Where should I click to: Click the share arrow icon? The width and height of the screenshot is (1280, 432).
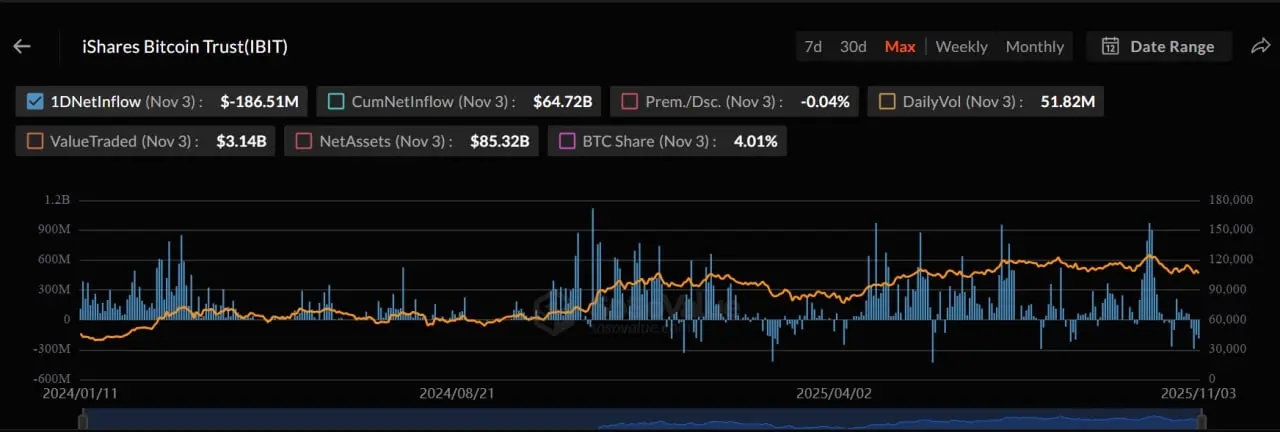point(1260,46)
